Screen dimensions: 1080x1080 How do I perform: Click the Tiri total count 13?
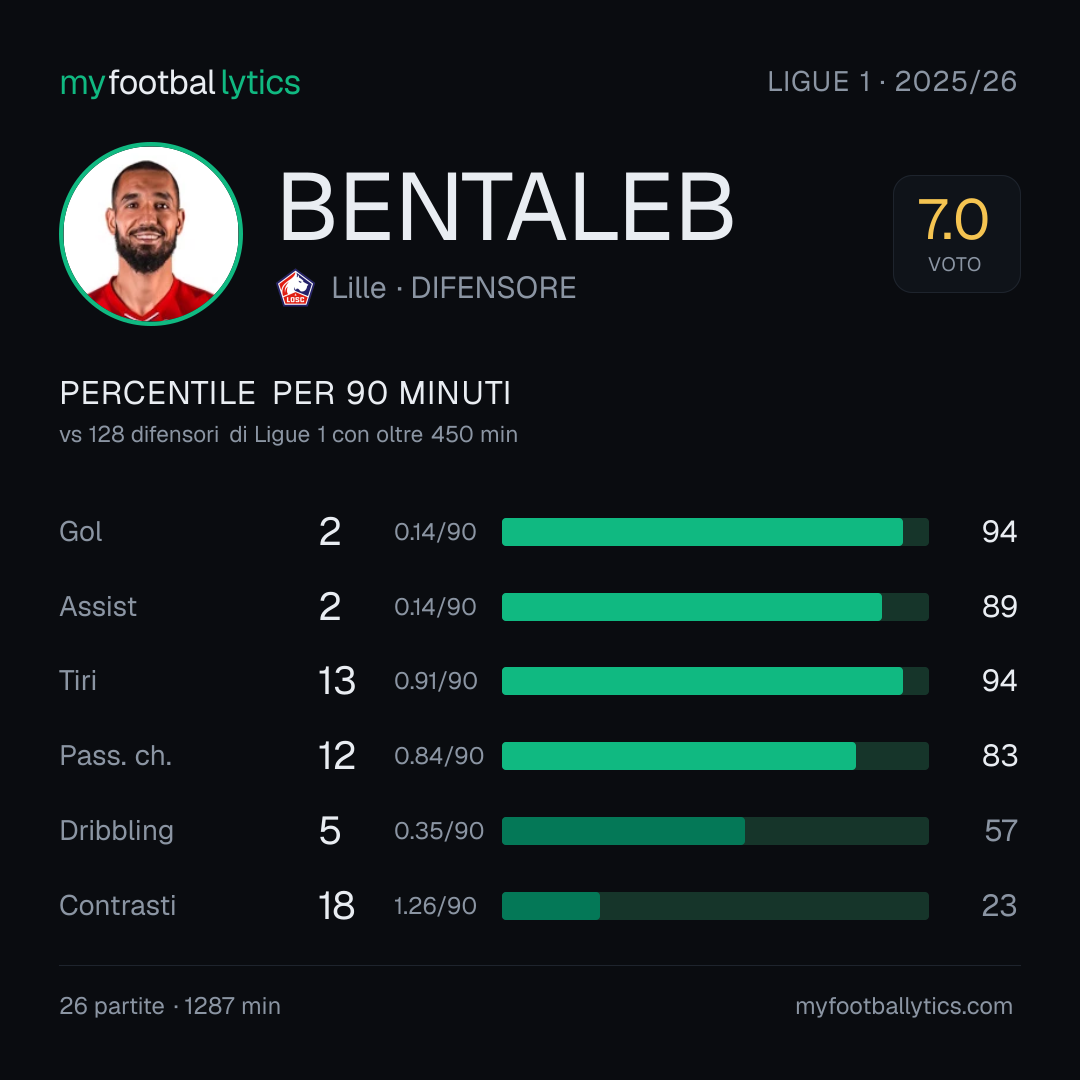click(x=337, y=681)
